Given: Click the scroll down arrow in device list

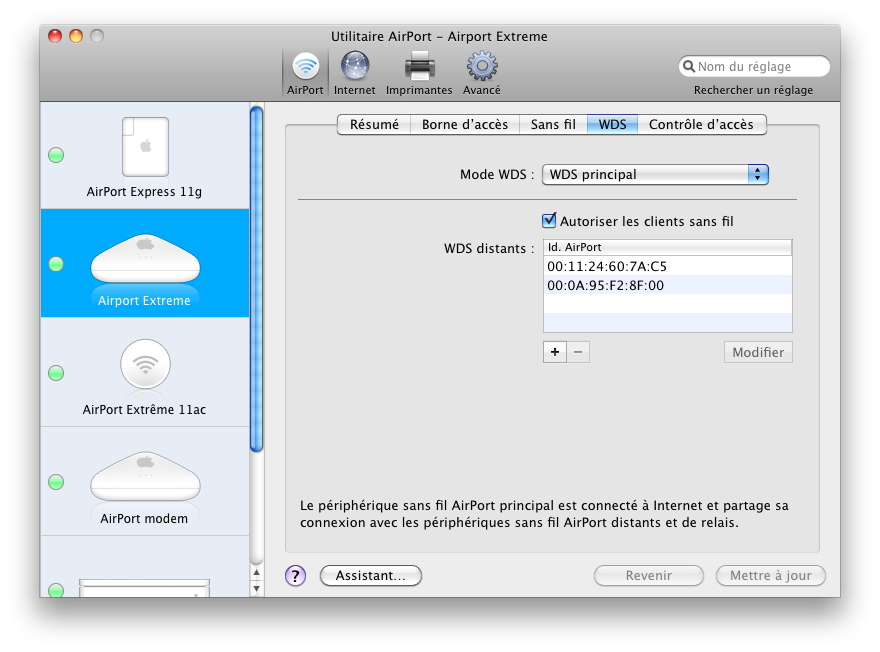Looking at the screenshot, I should click(x=256, y=588).
